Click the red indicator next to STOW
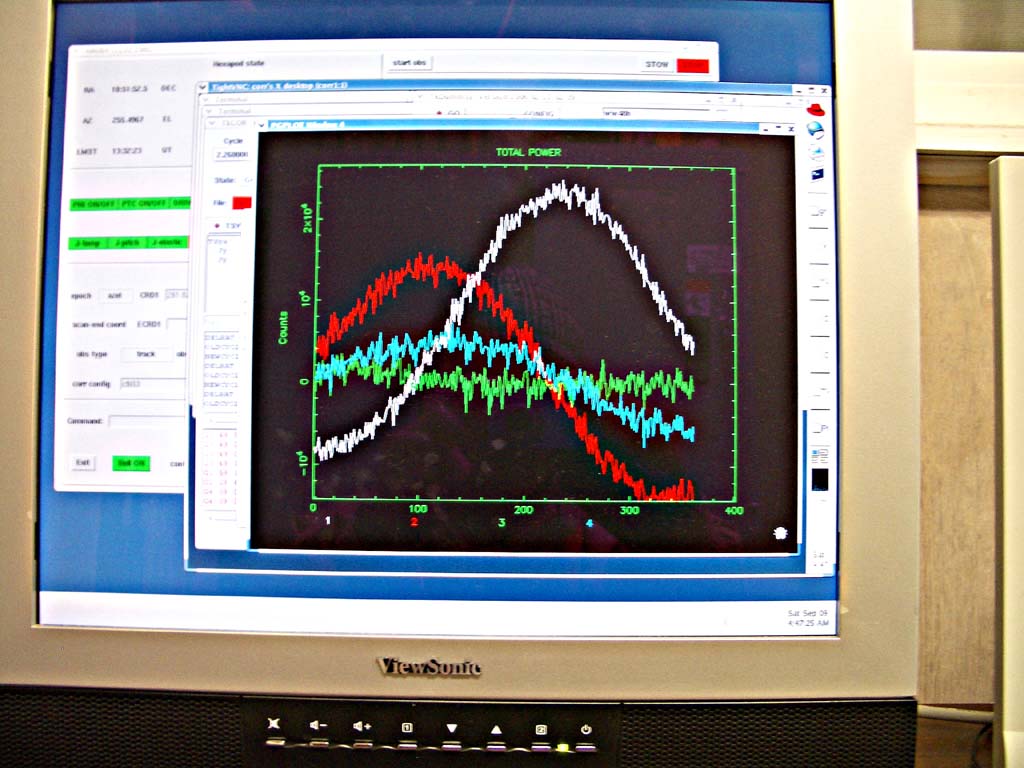The width and height of the screenshot is (1024, 768). pyautogui.click(x=692, y=65)
